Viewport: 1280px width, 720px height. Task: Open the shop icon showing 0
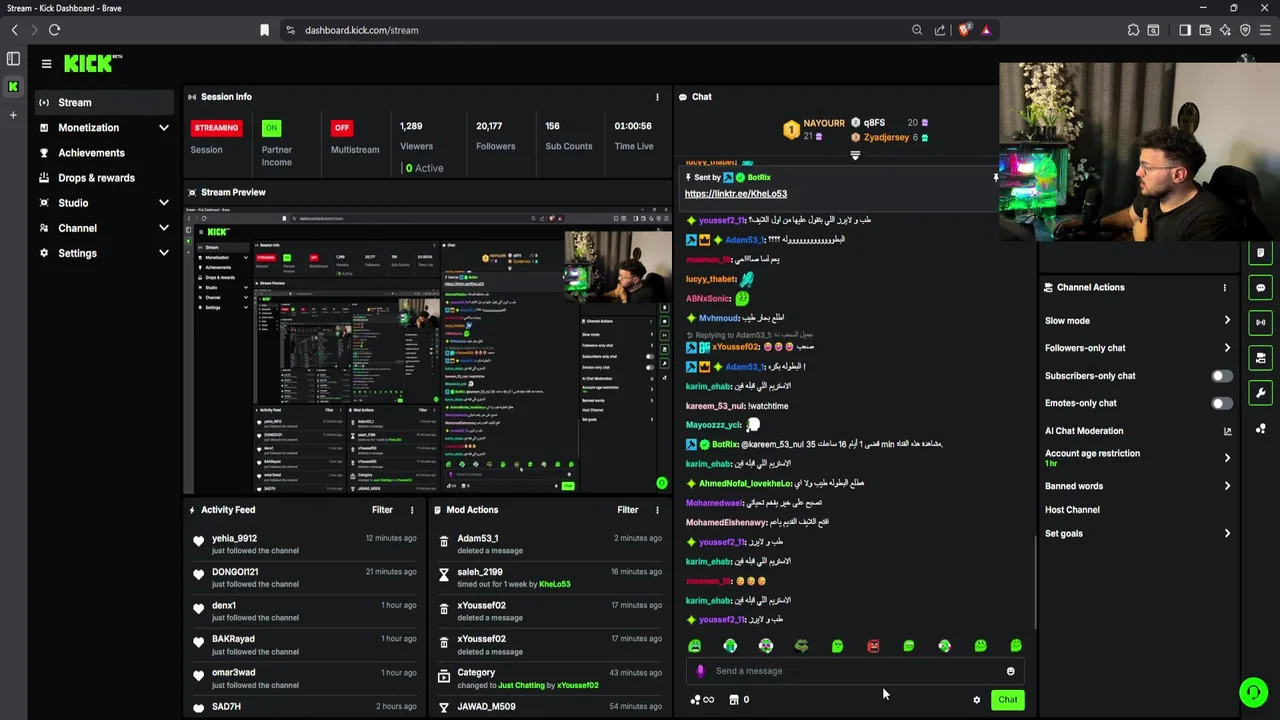(739, 700)
